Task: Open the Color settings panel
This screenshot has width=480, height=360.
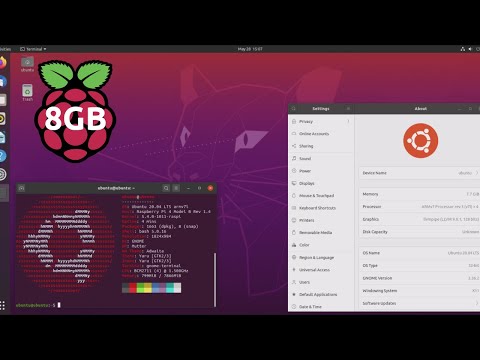Action: 321,245
